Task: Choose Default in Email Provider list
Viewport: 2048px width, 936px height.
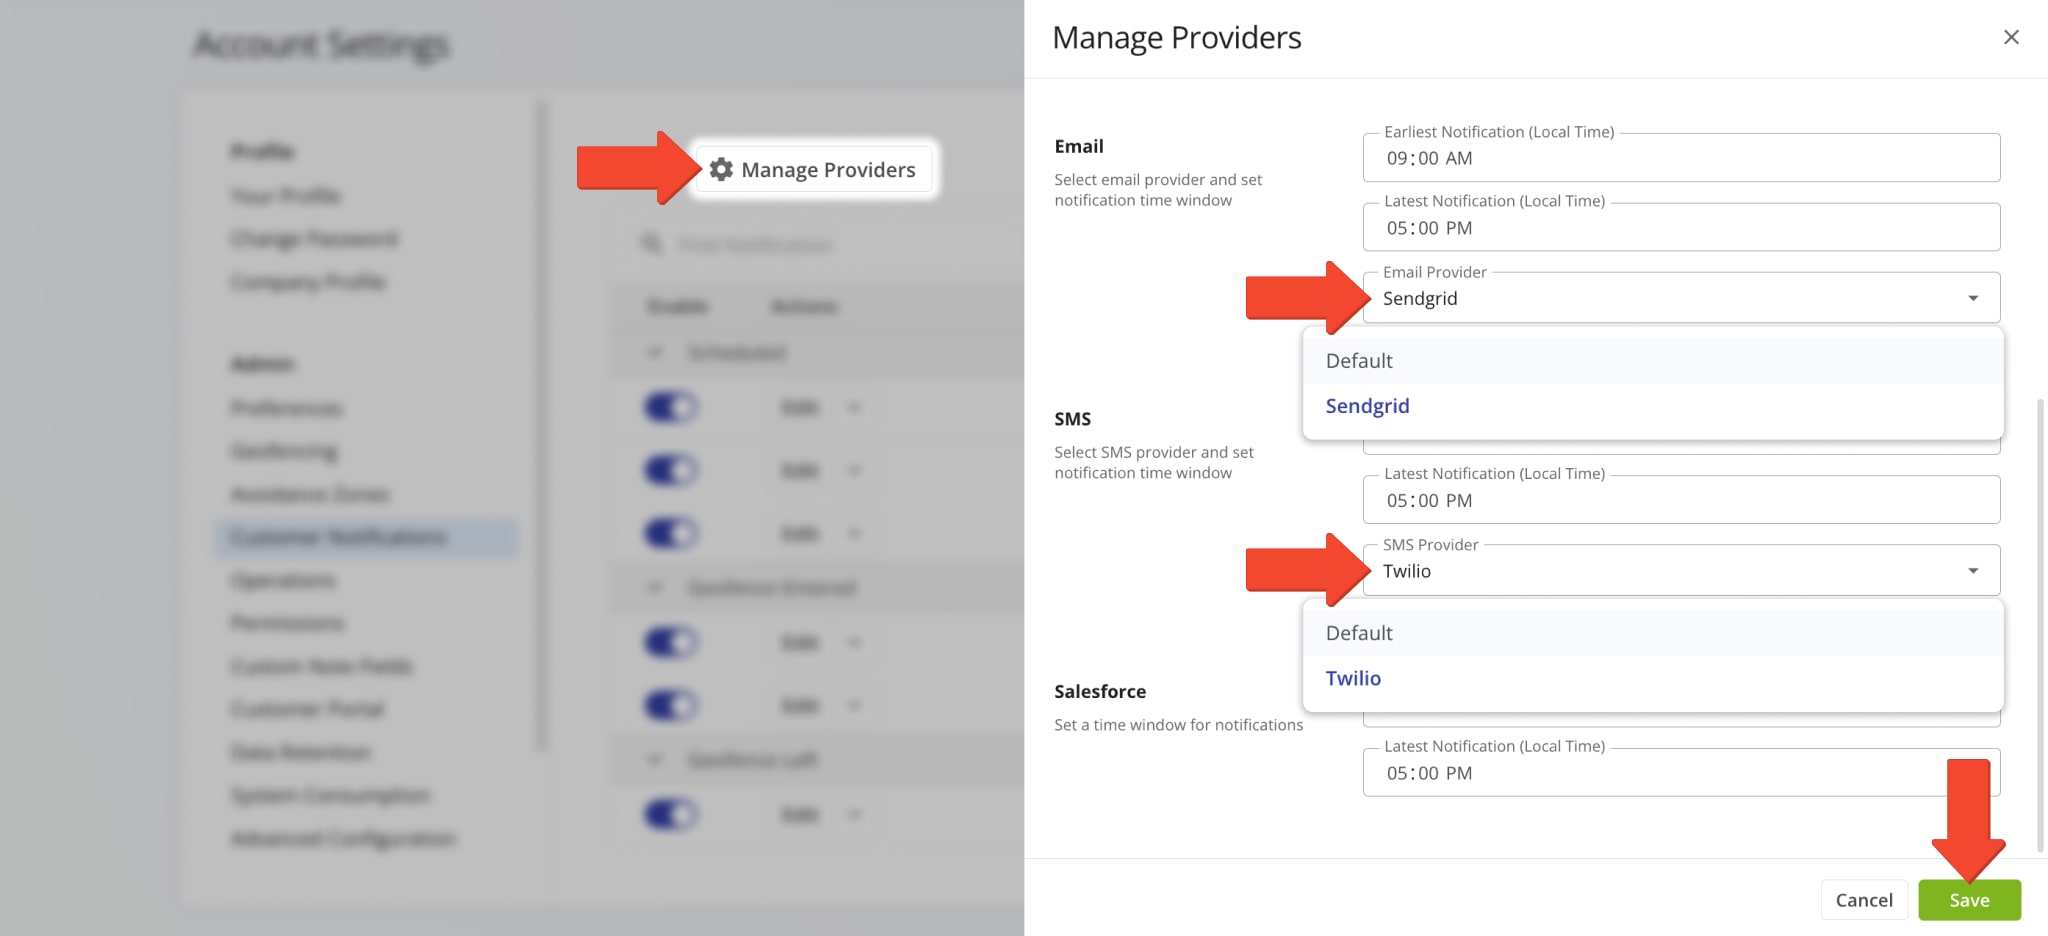Action: (x=1653, y=361)
